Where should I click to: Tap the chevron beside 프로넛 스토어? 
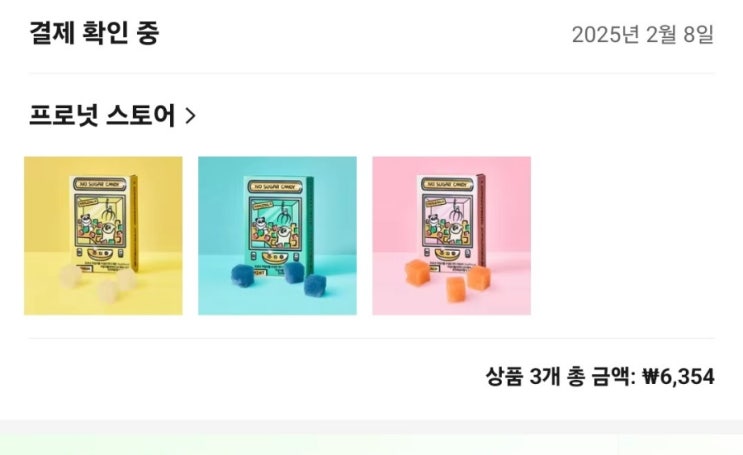pyautogui.click(x=190, y=116)
